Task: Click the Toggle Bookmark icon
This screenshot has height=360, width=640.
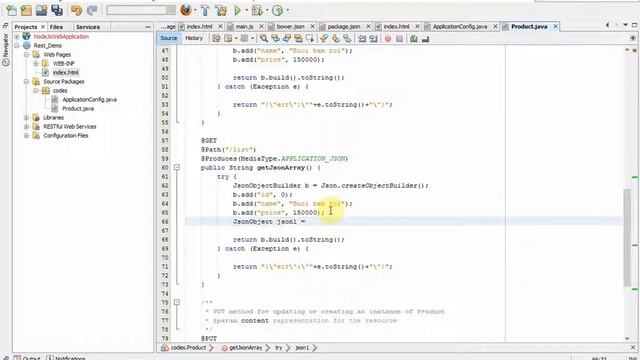Action: (347, 38)
